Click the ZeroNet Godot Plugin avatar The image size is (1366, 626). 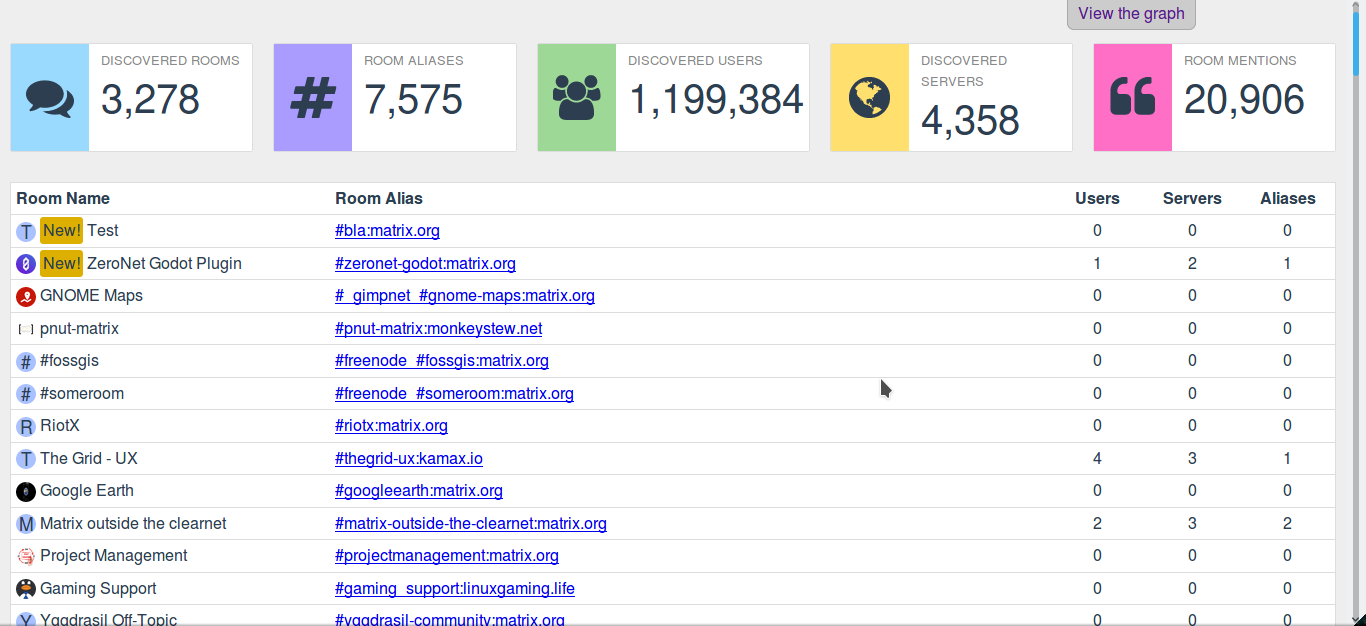[26, 264]
